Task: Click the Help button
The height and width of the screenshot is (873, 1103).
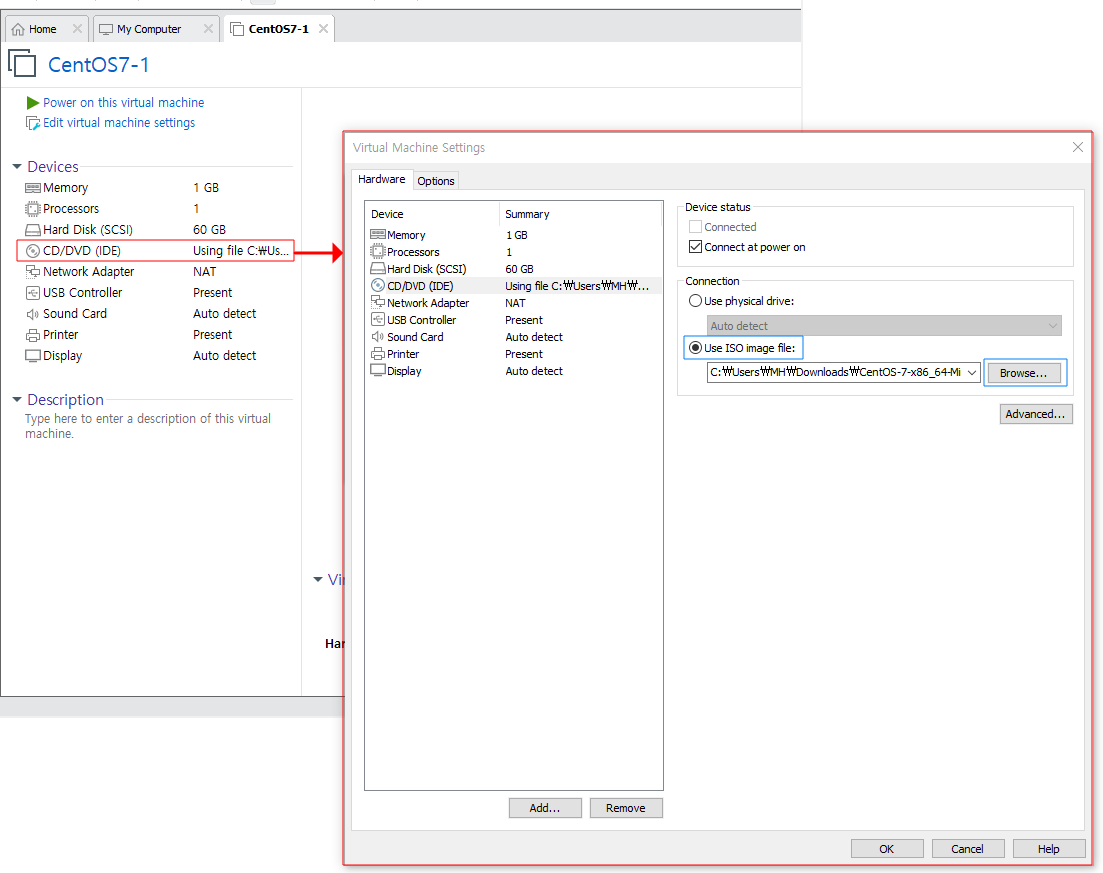Action: pyautogui.click(x=1048, y=848)
